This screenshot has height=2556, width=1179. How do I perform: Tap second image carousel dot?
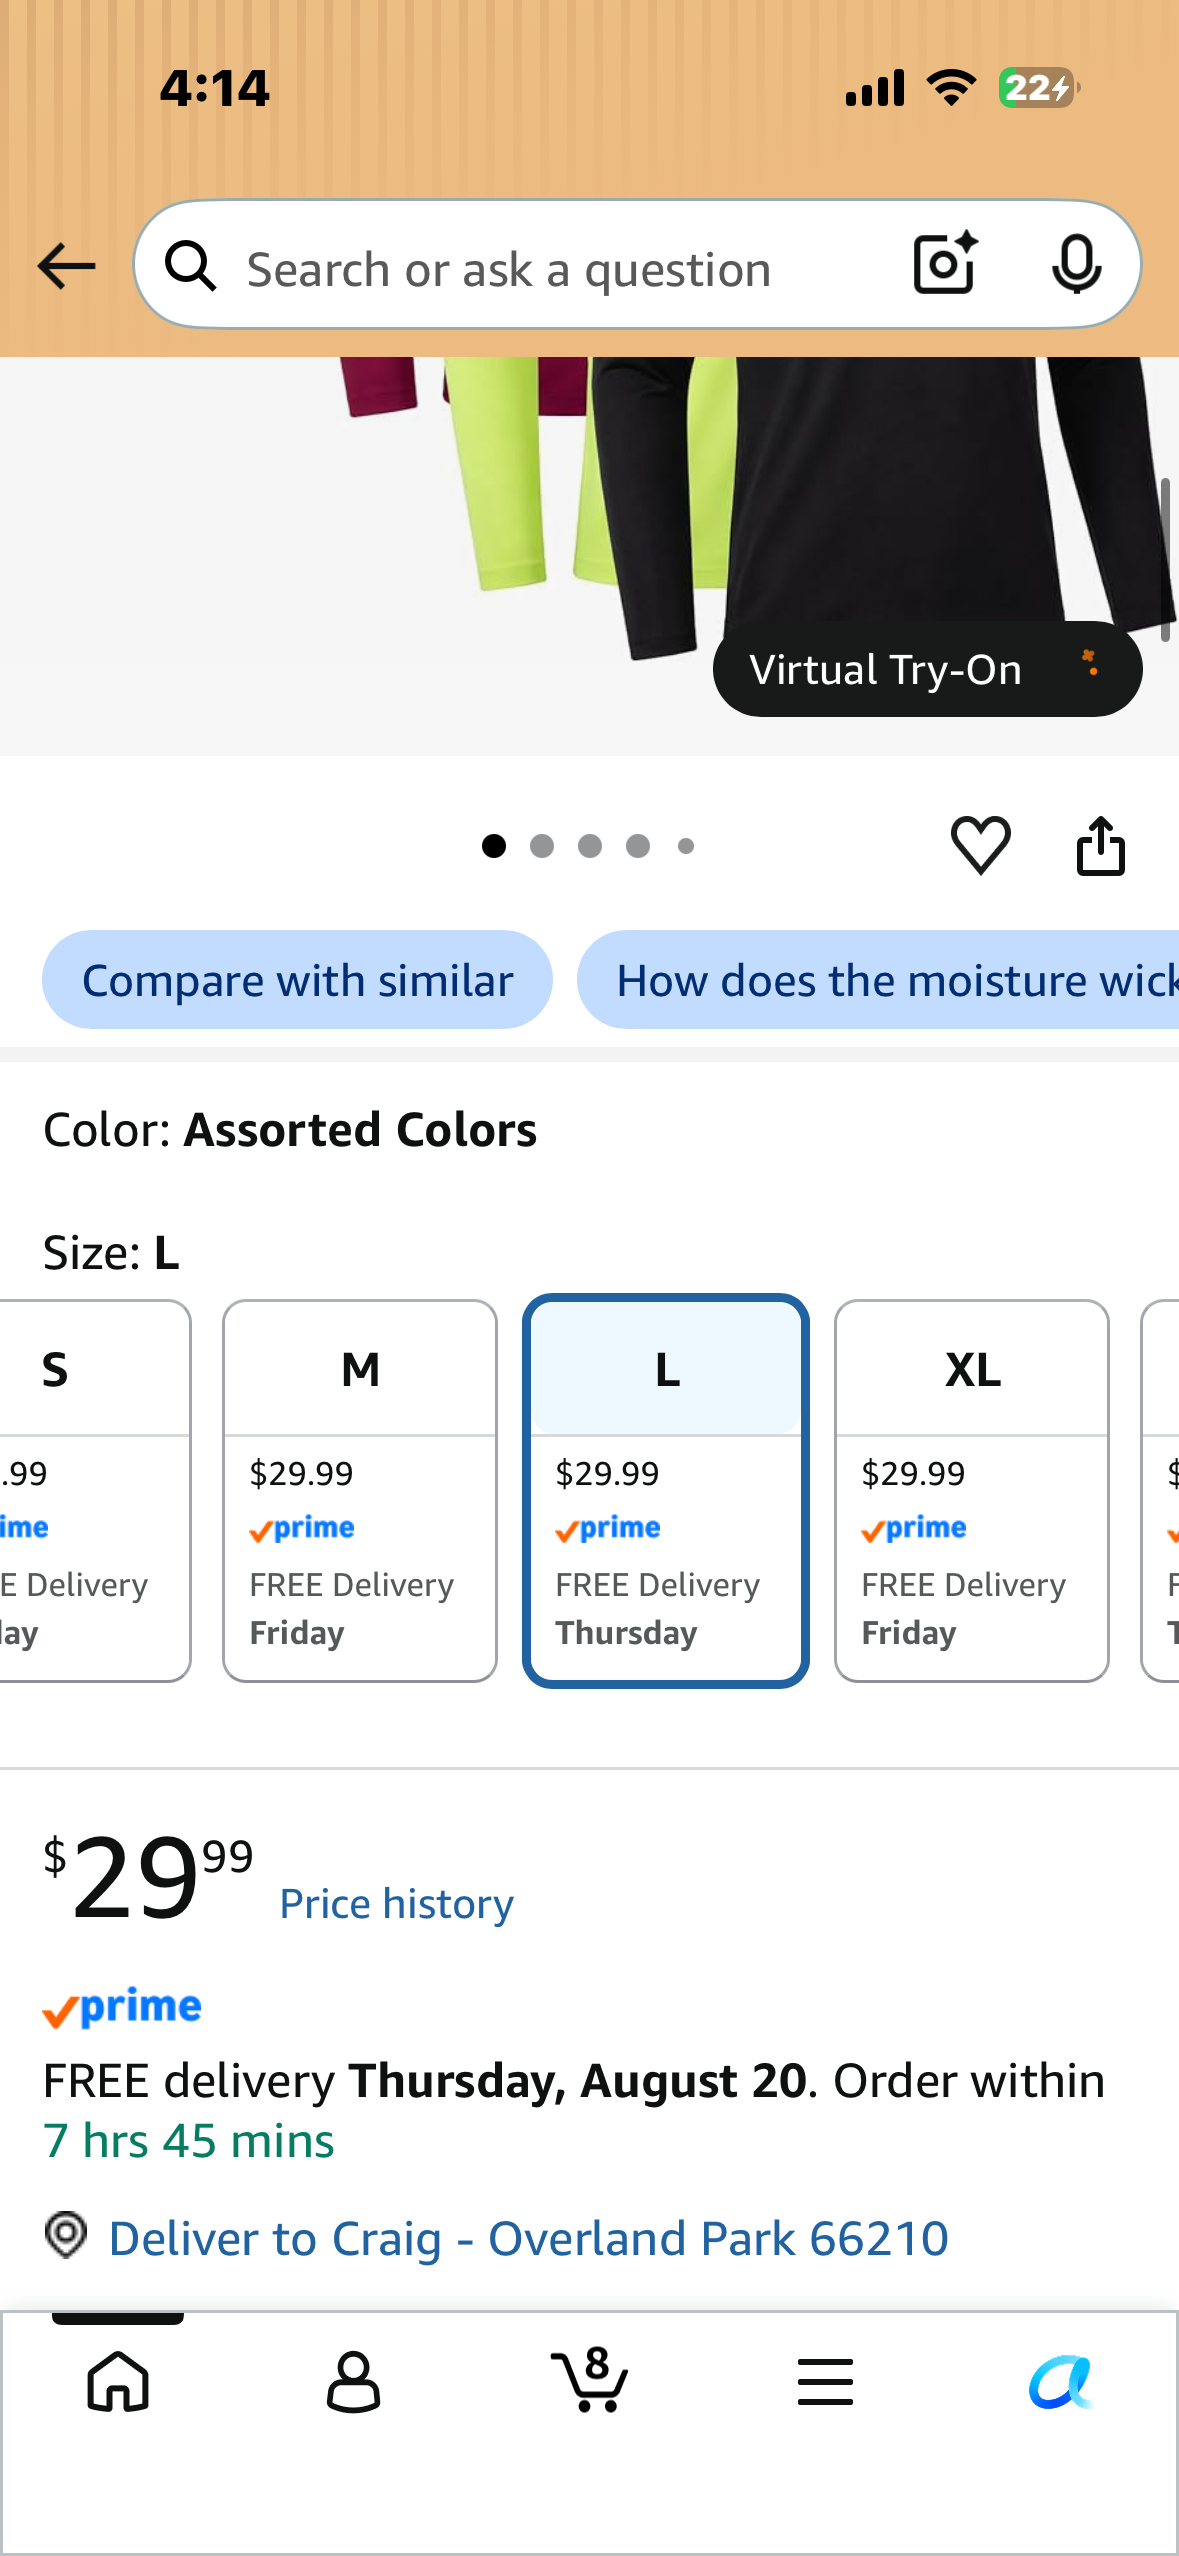542,846
